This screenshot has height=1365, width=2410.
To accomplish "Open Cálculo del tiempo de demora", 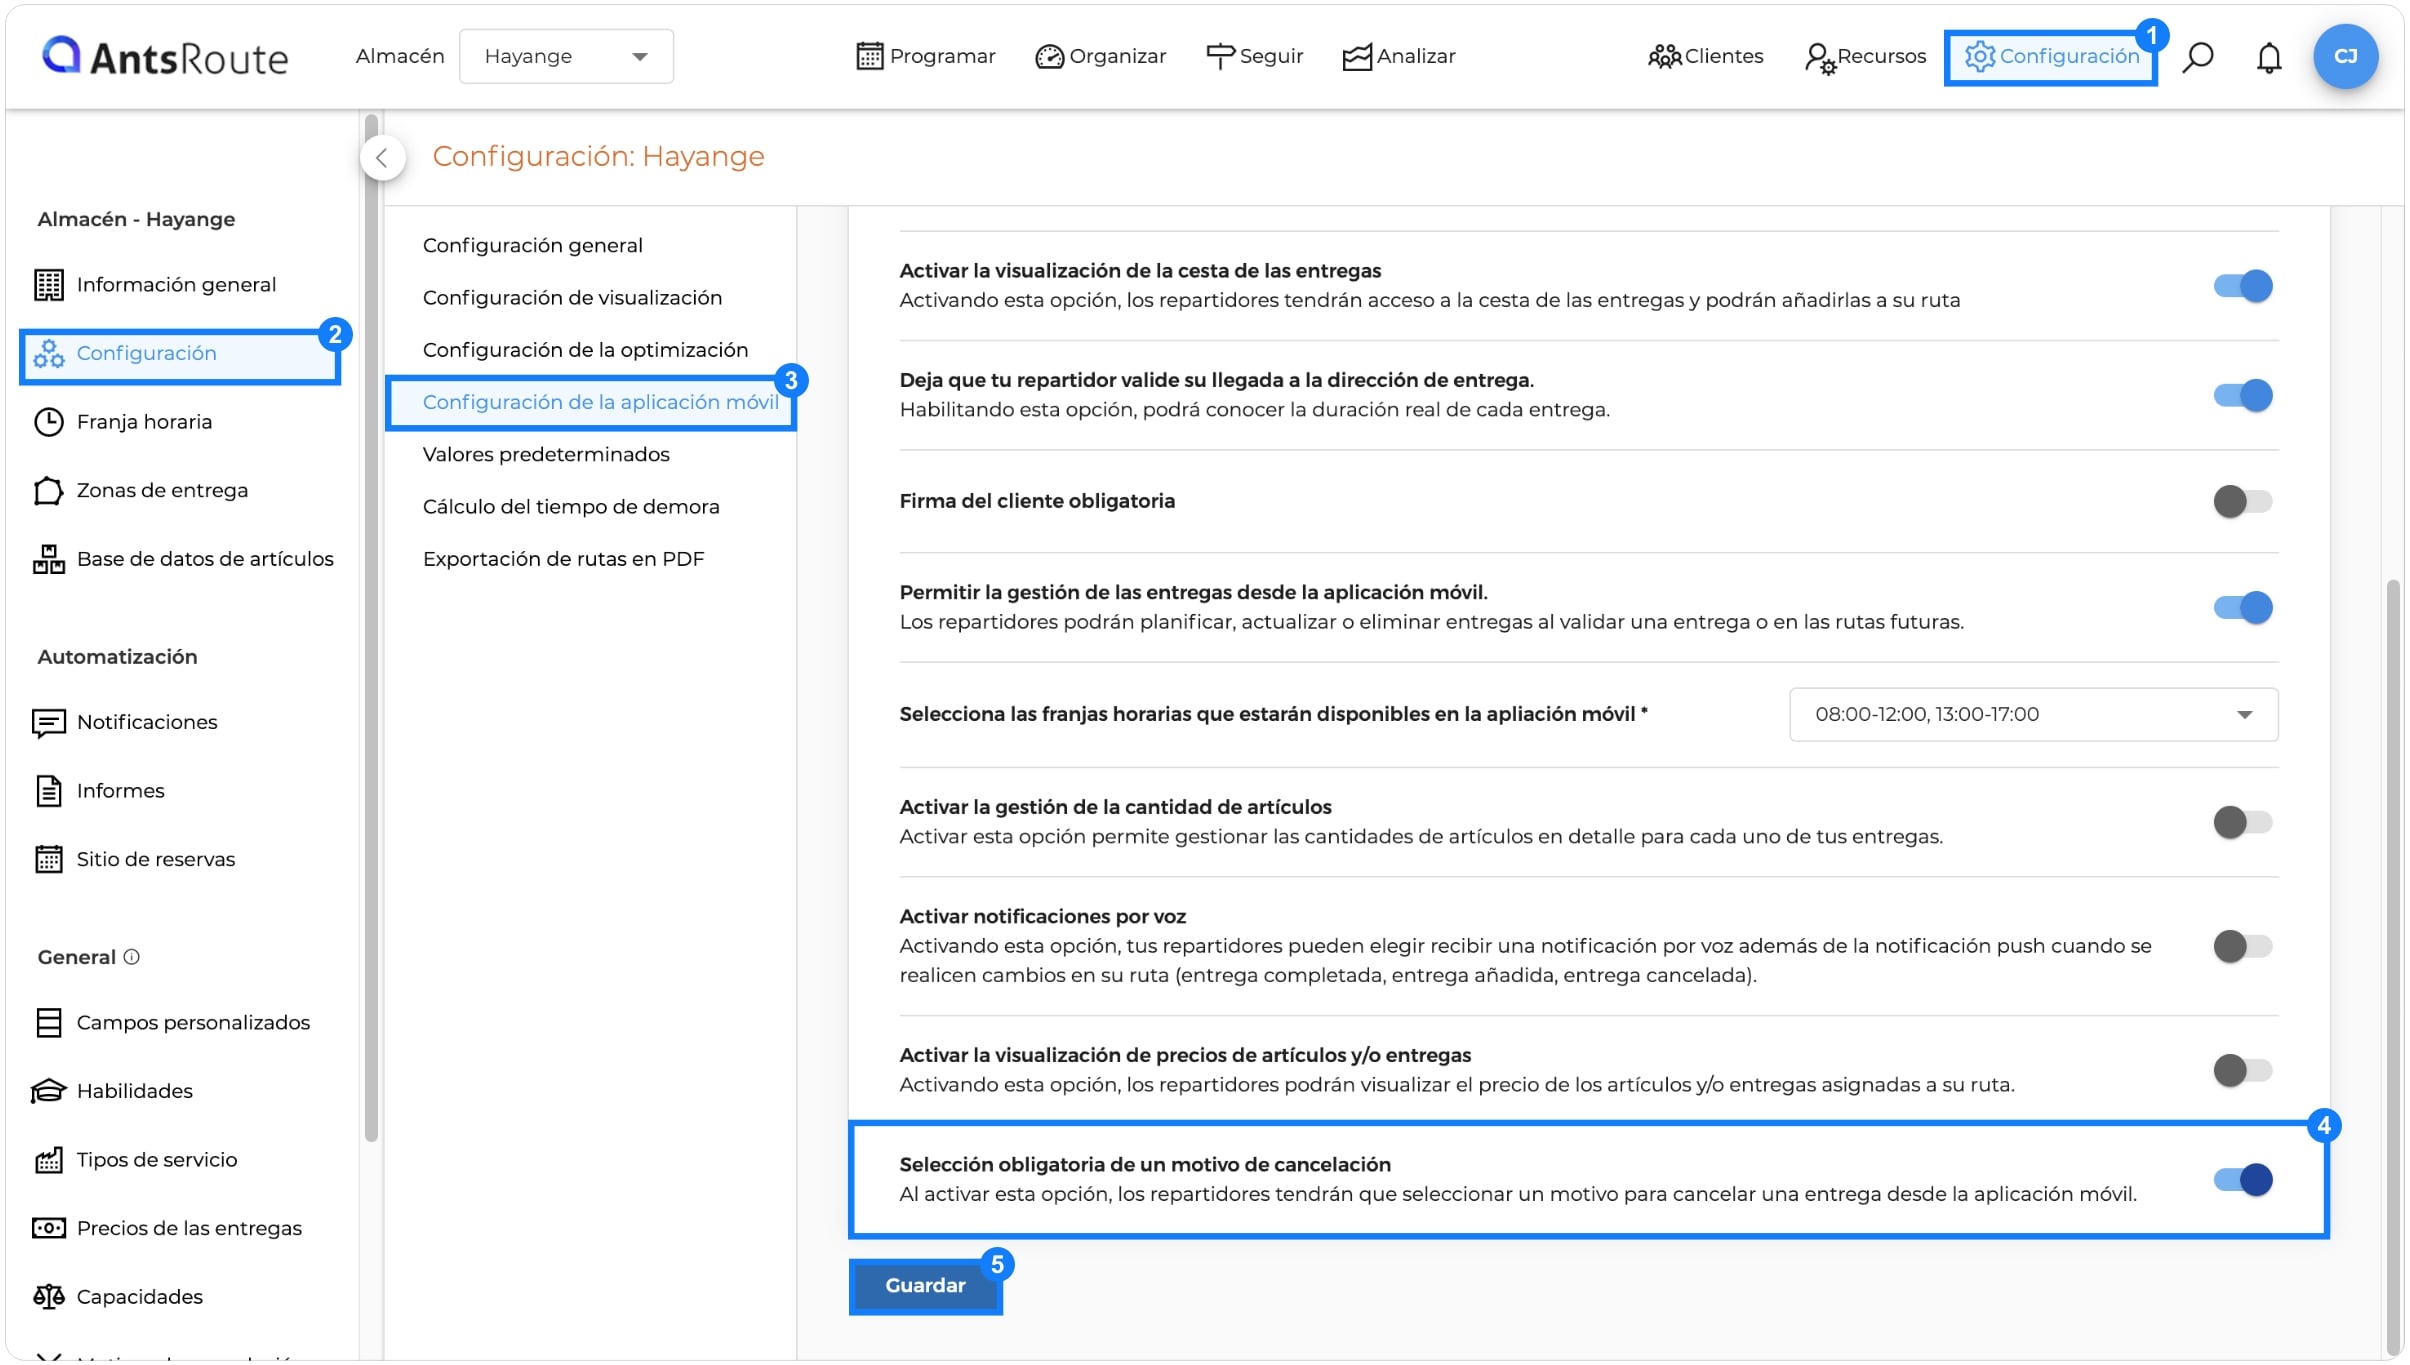I will point(571,506).
